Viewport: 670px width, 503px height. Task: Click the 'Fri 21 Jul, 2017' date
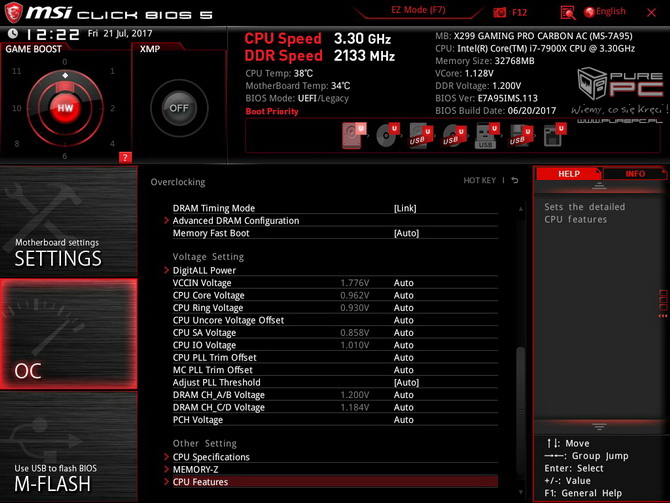(120, 33)
